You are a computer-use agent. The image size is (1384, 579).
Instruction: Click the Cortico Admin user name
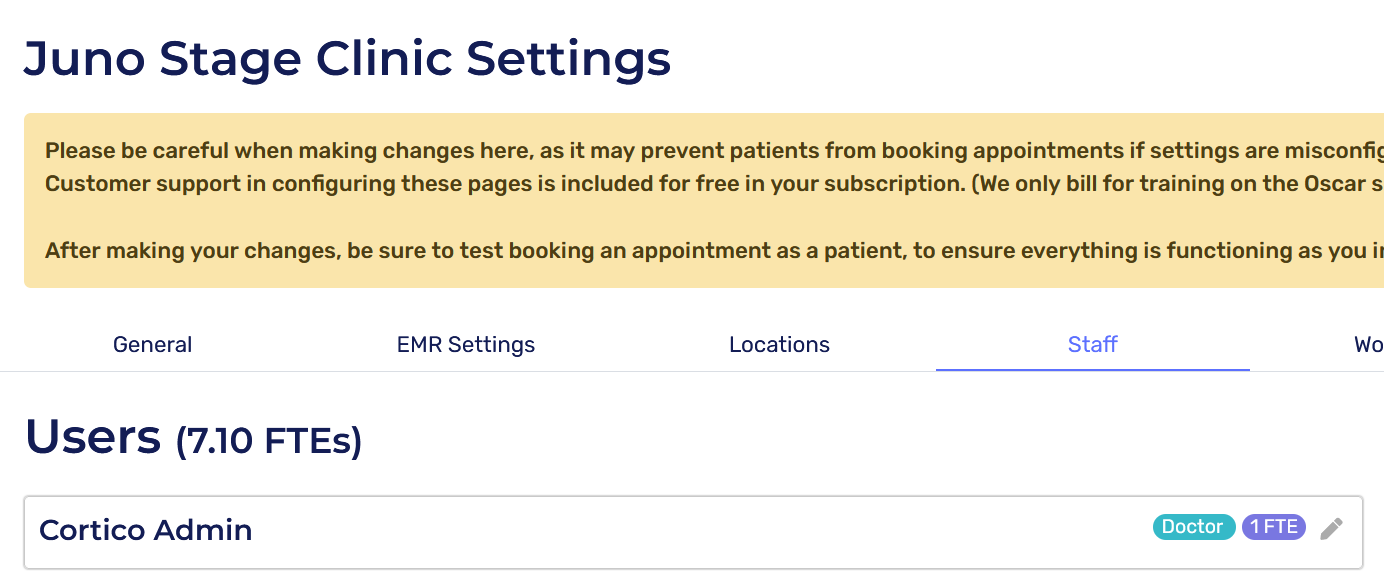[146, 530]
